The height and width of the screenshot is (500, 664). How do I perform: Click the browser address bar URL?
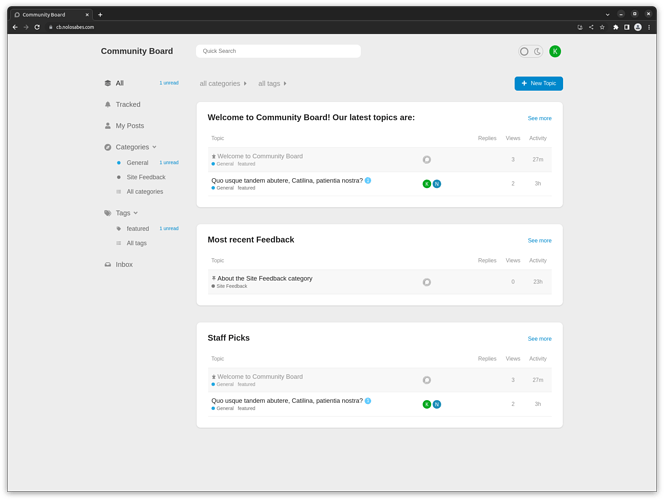75,27
